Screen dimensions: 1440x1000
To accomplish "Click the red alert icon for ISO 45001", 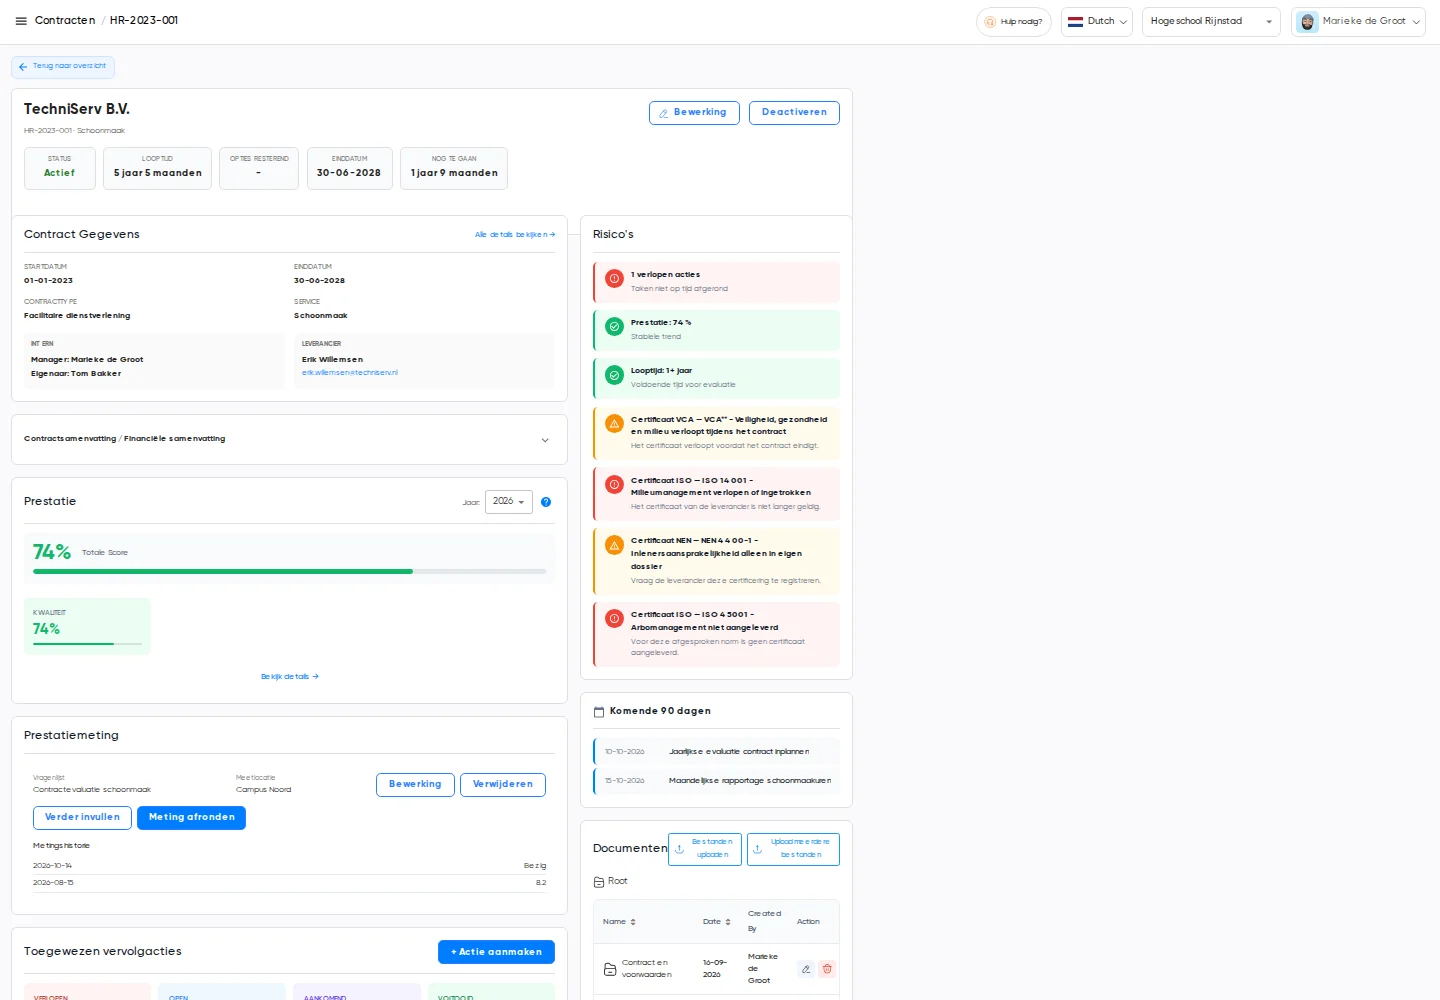I will pyautogui.click(x=614, y=619).
